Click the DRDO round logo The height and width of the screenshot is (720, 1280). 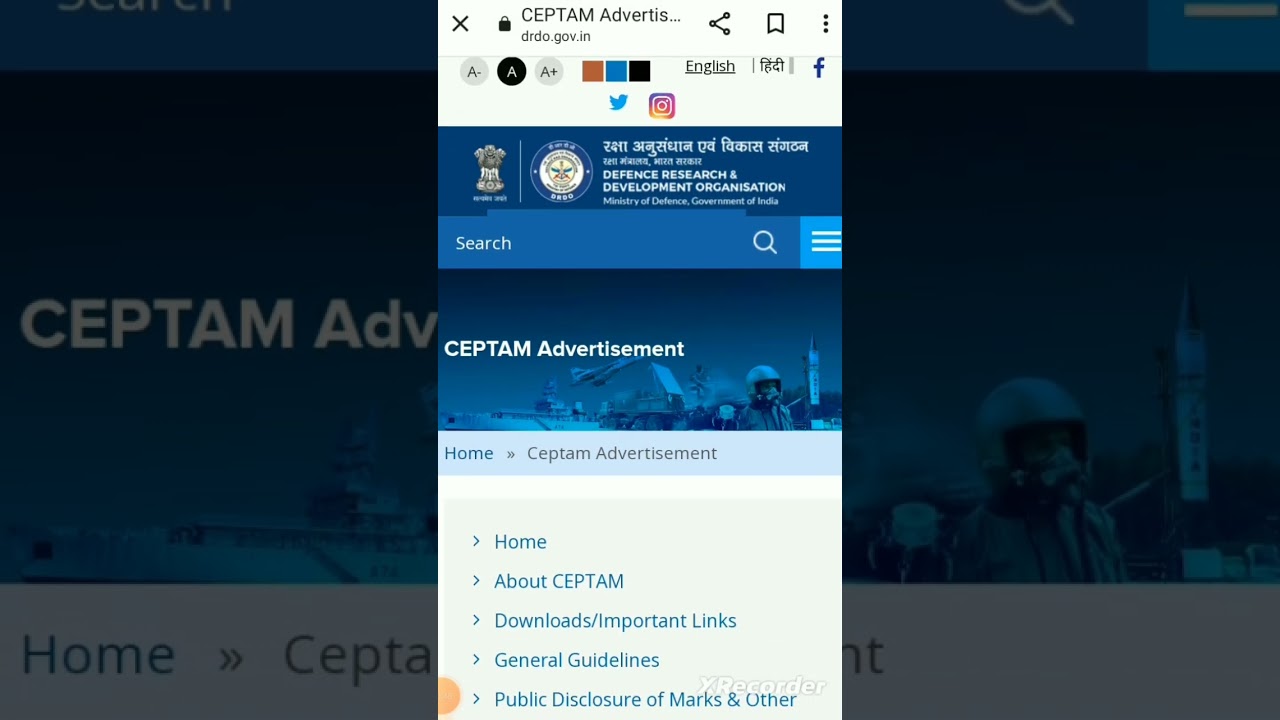561,172
